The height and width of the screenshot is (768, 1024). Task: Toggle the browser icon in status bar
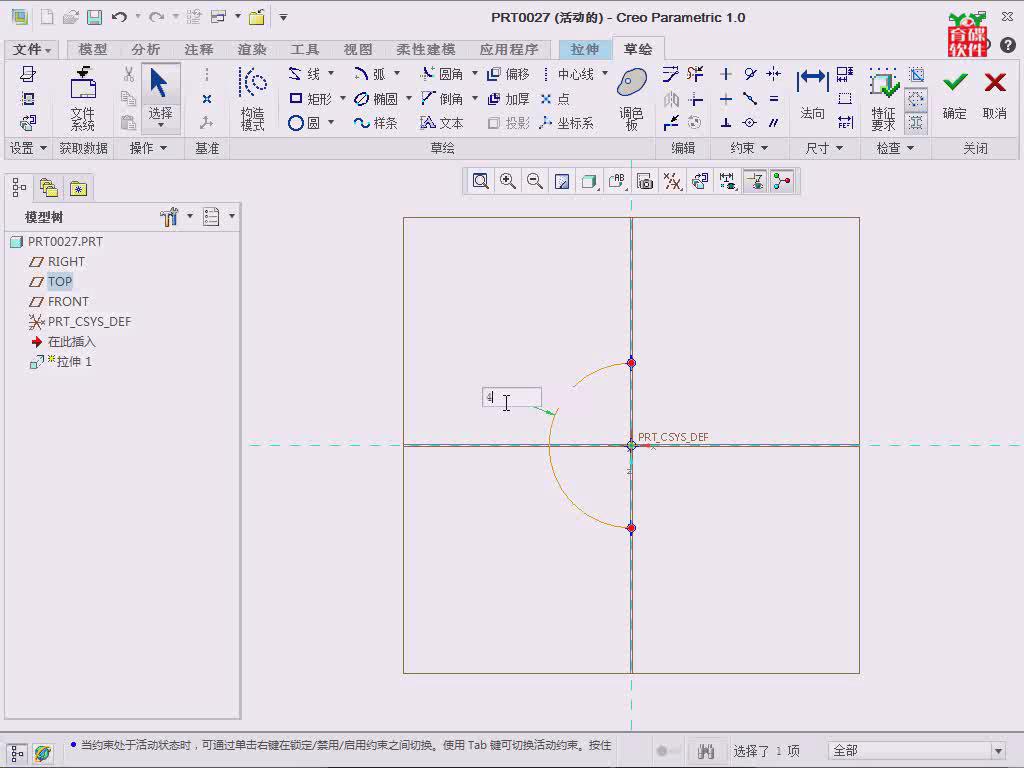coord(42,753)
